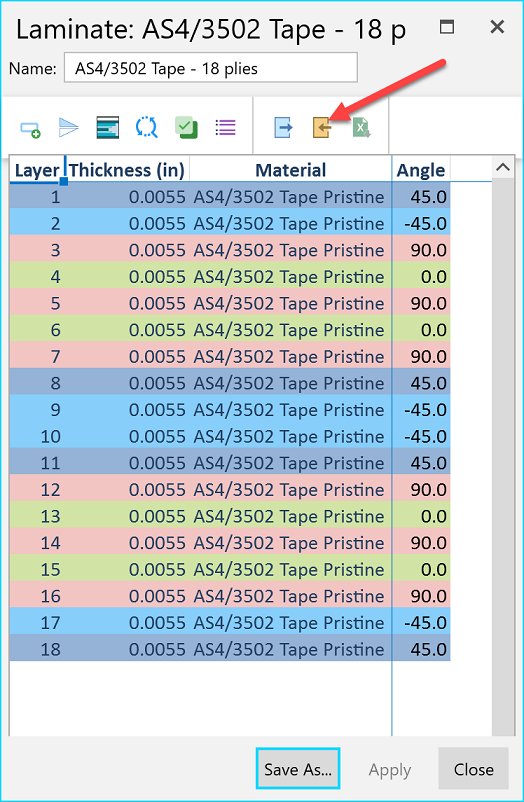
Task: Click the 90.0 angle cell of layer 12
Action: coord(421,489)
